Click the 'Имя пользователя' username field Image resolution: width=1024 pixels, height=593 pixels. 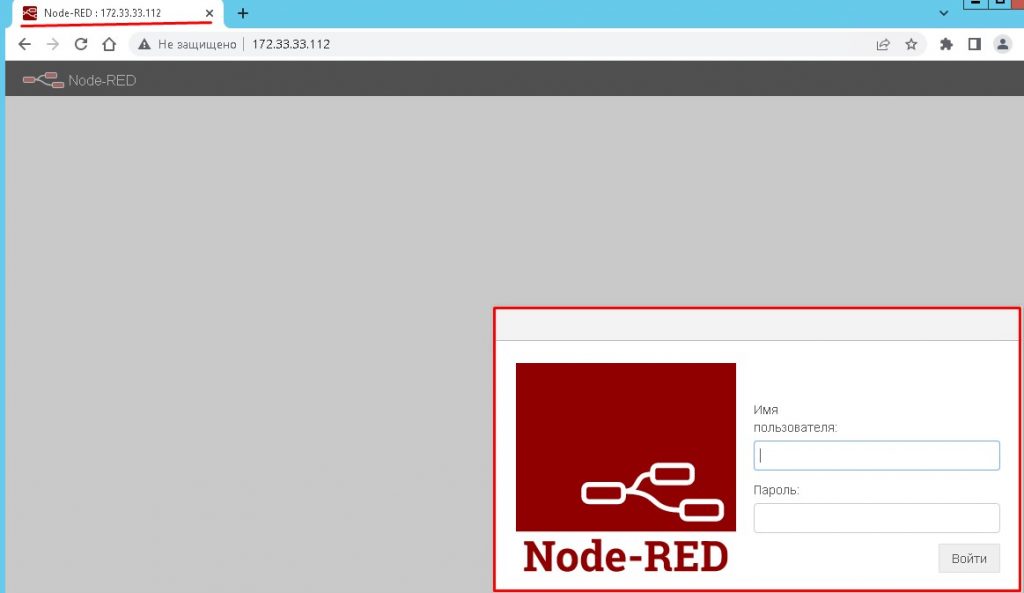[876, 456]
